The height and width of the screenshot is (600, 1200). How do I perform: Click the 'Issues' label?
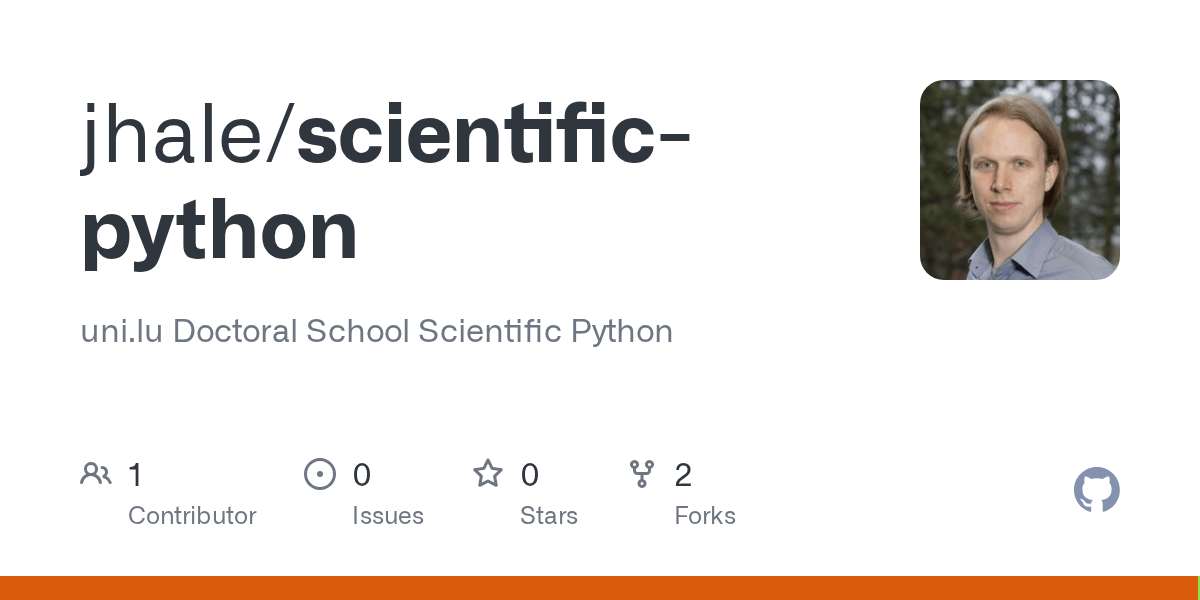pyautogui.click(x=388, y=516)
